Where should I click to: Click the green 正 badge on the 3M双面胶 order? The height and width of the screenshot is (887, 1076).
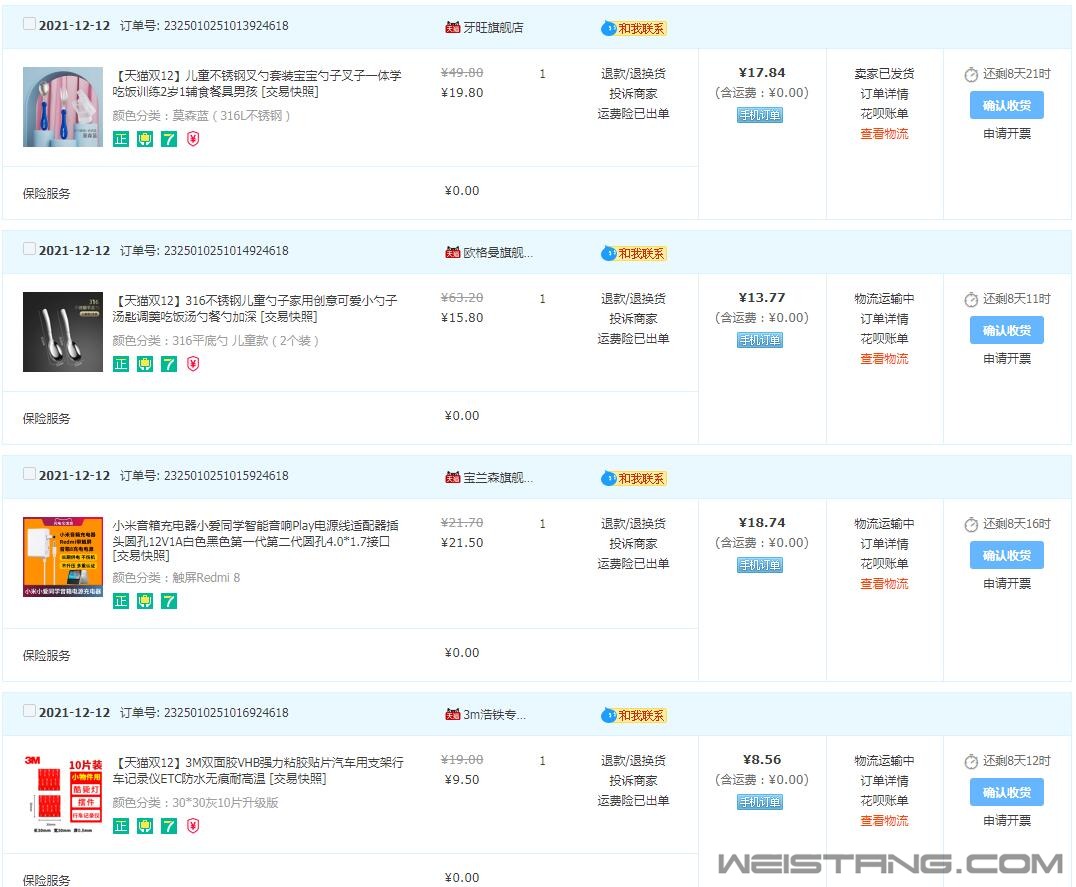[121, 826]
